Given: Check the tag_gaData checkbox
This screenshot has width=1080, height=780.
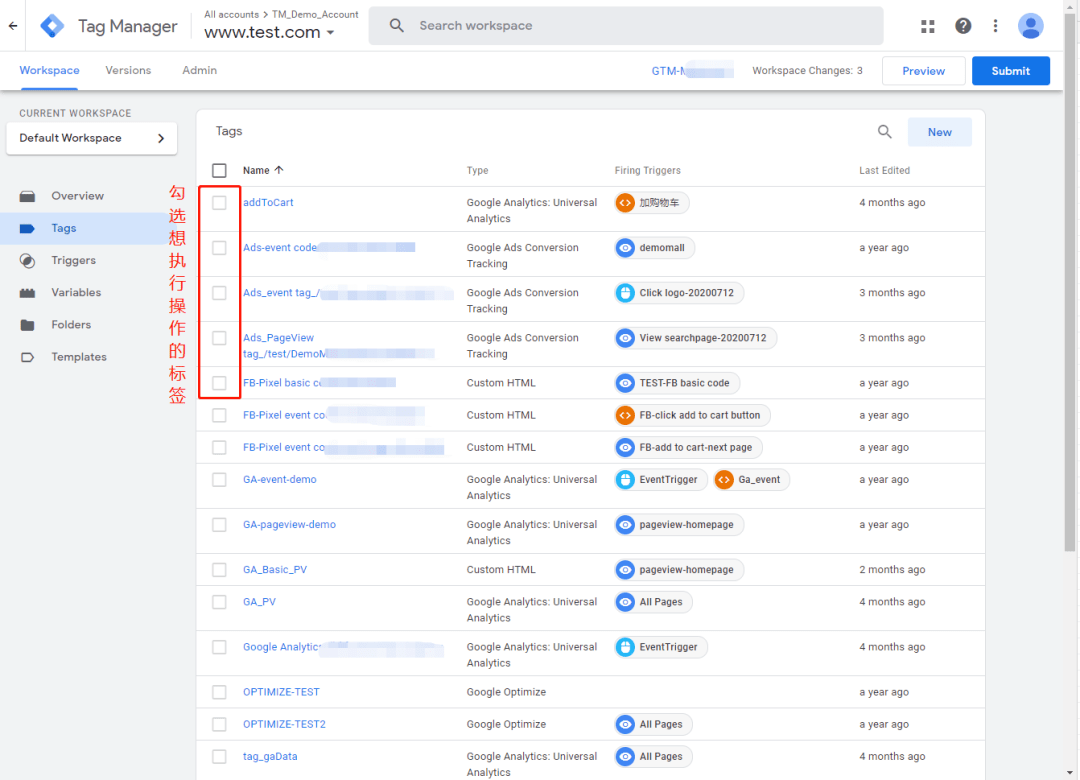Looking at the screenshot, I should click(x=219, y=757).
